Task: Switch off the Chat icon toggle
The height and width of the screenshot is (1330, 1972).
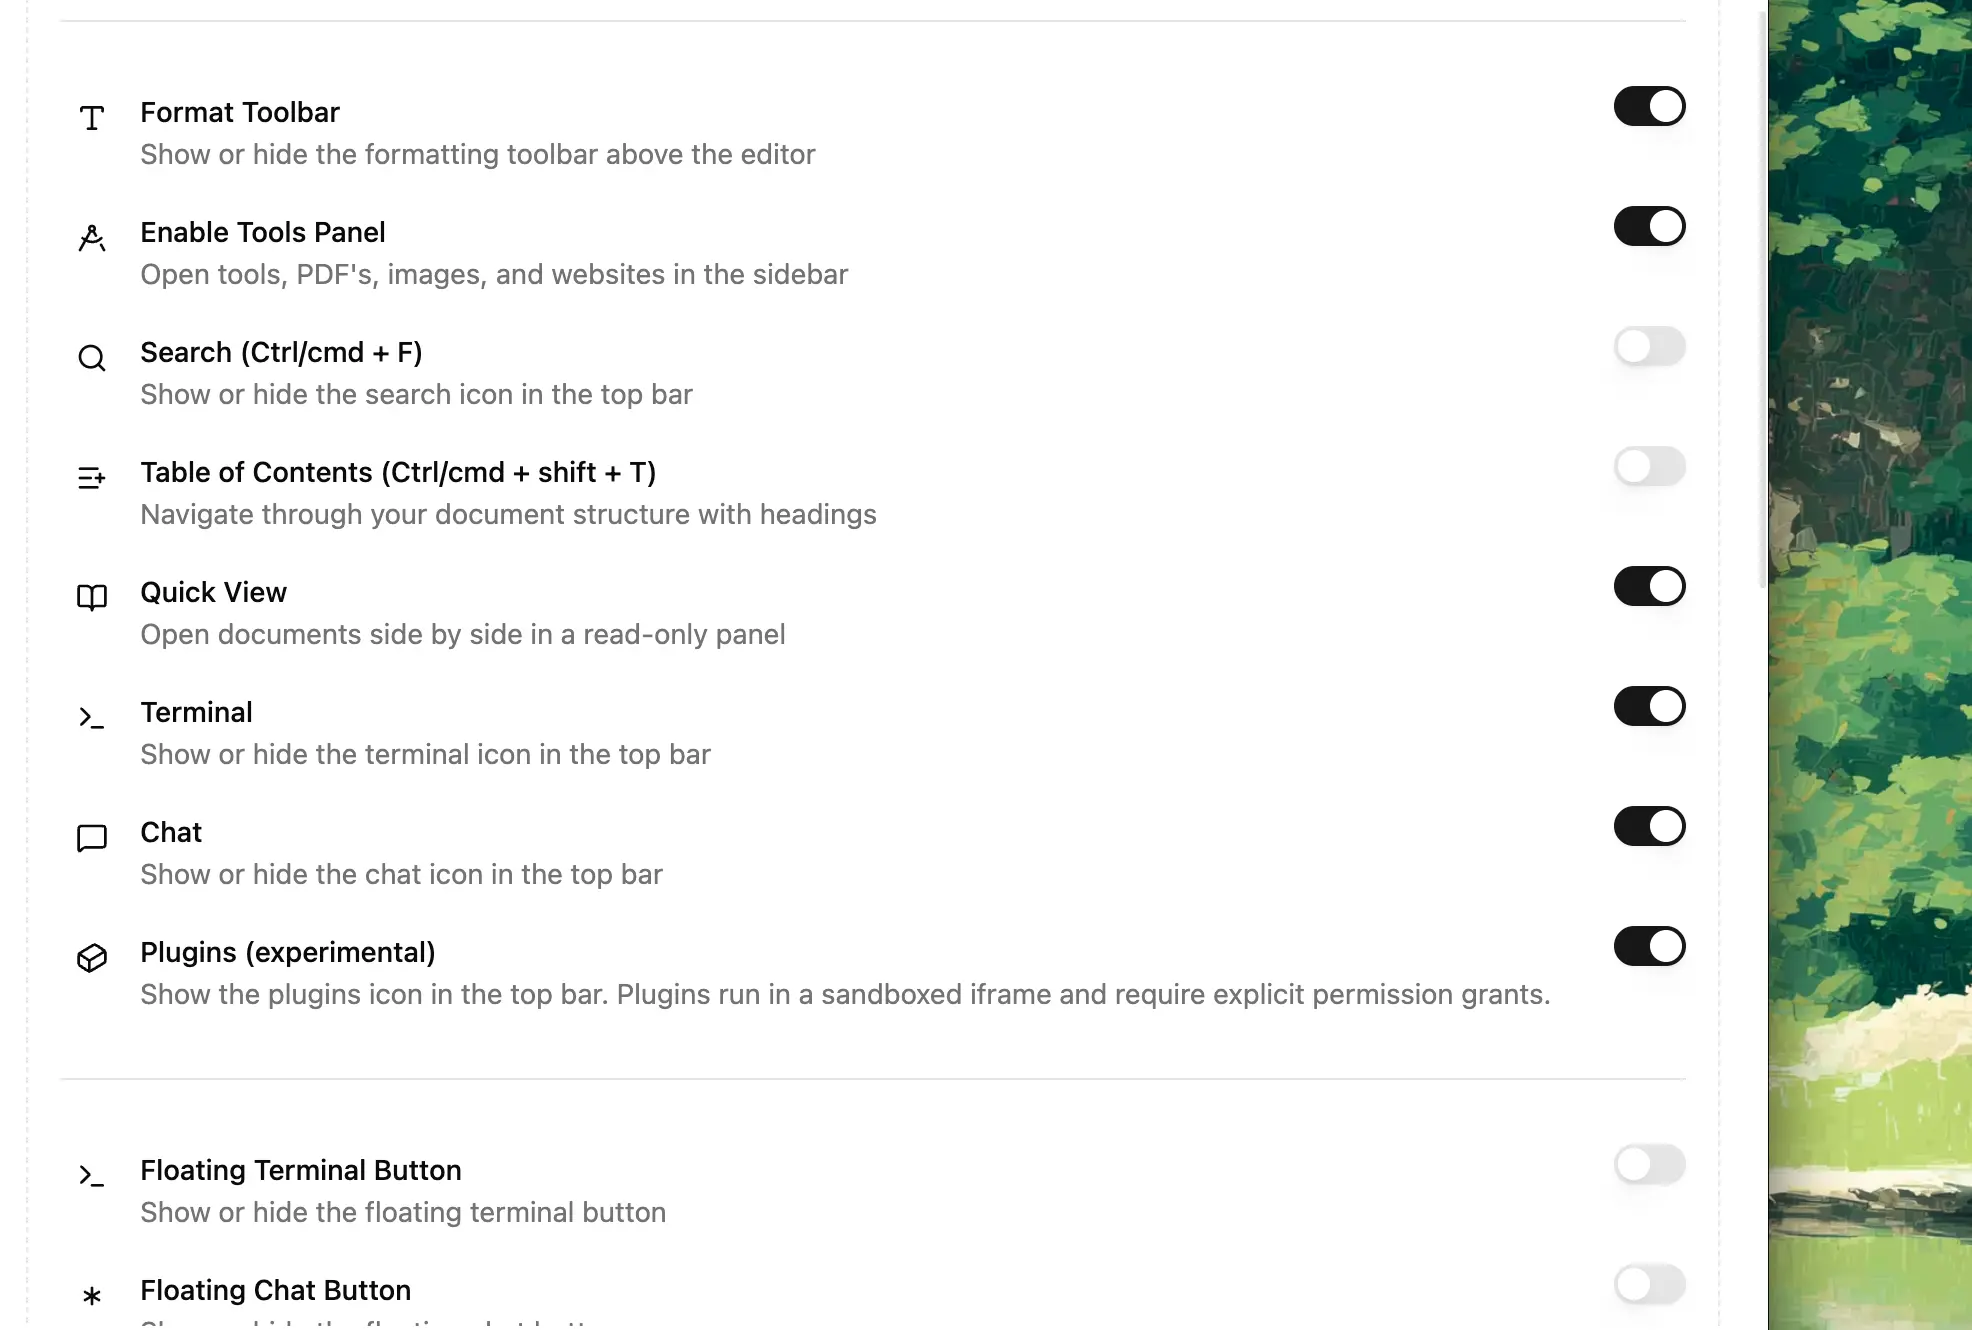Action: click(1650, 826)
